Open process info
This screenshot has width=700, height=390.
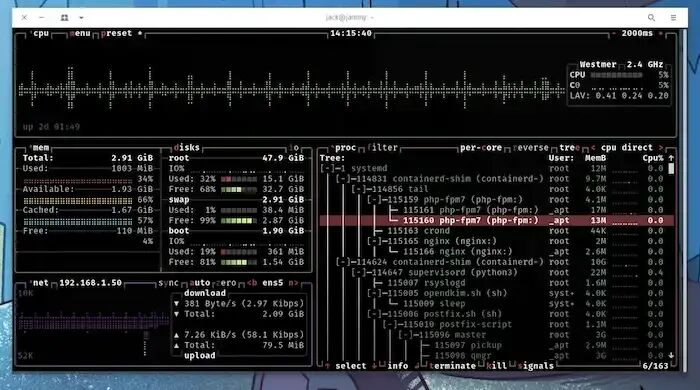(397, 366)
